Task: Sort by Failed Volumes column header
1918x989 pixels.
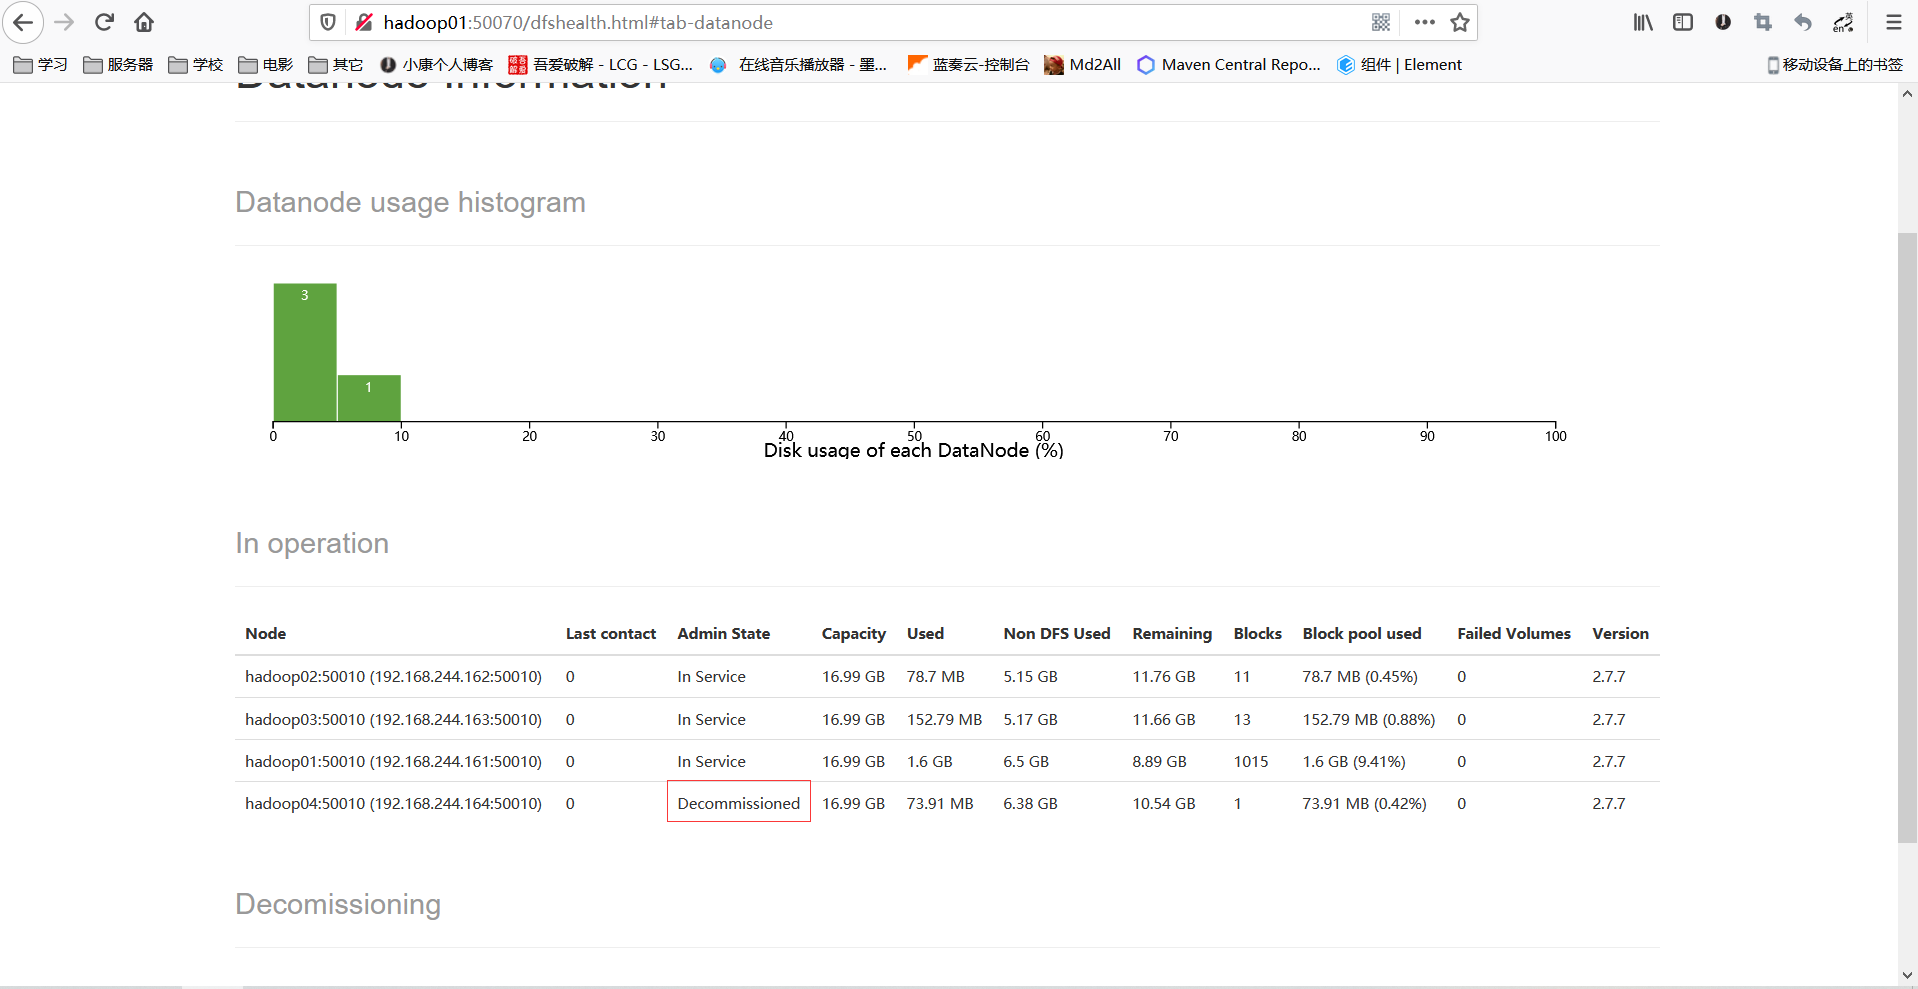Action: coord(1514,634)
